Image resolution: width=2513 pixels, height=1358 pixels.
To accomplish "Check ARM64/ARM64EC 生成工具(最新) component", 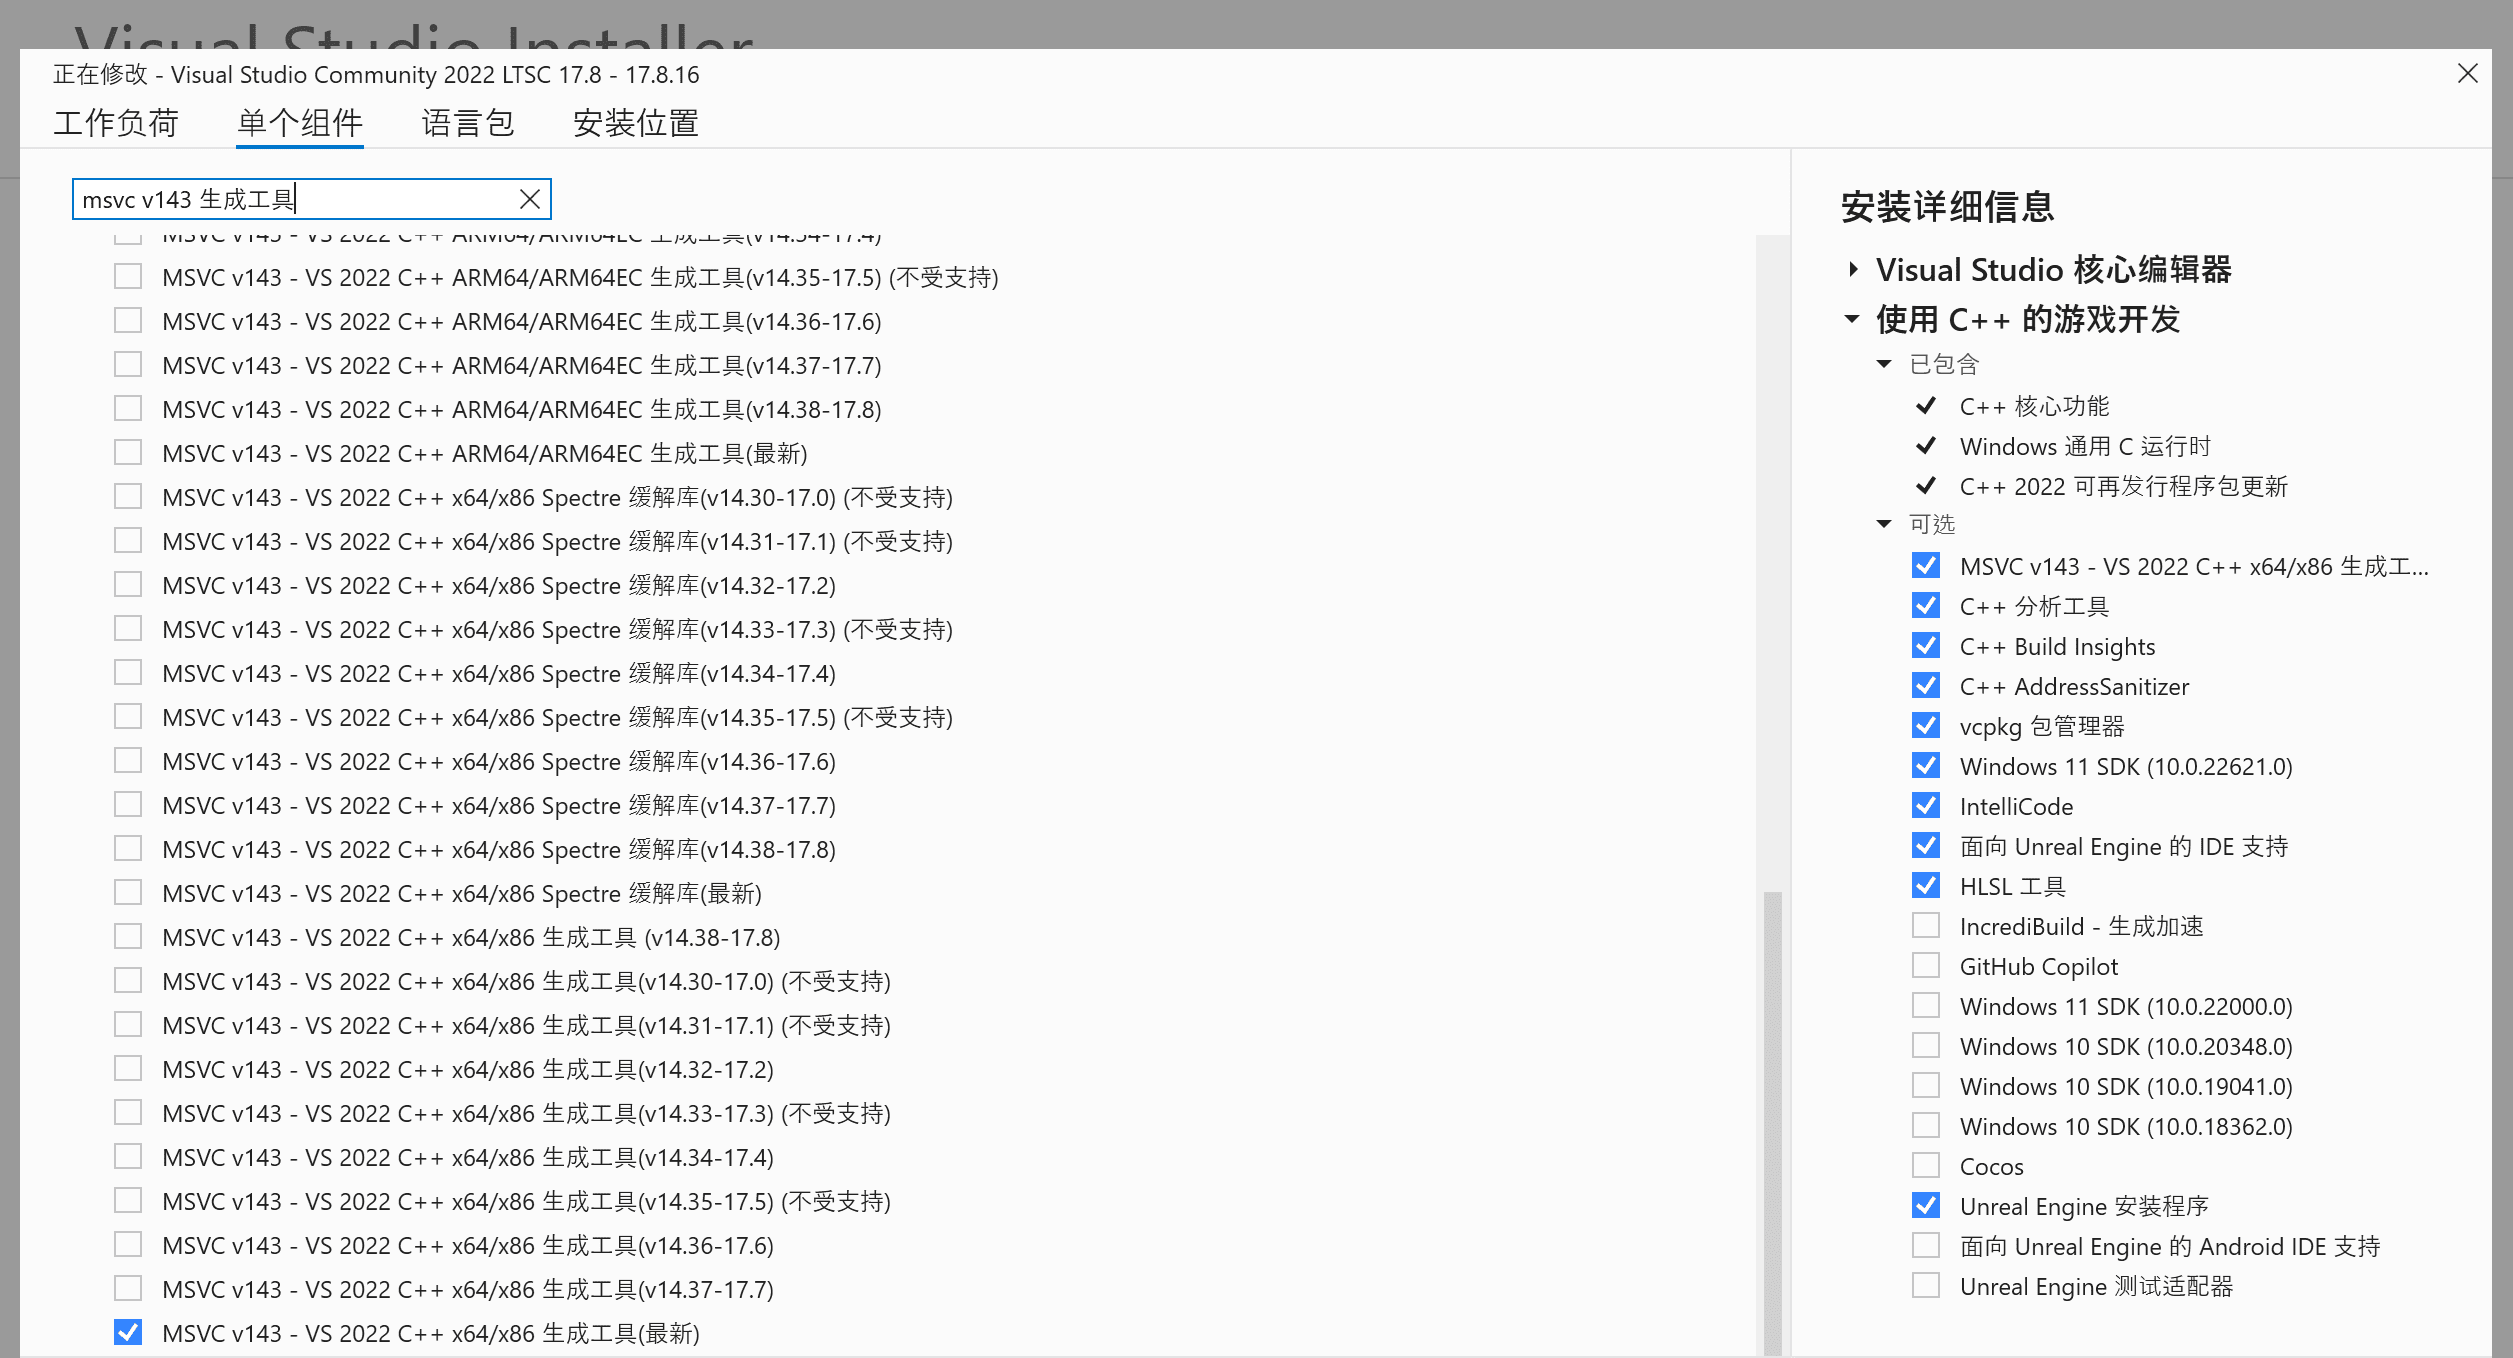I will pyautogui.click(x=128, y=452).
